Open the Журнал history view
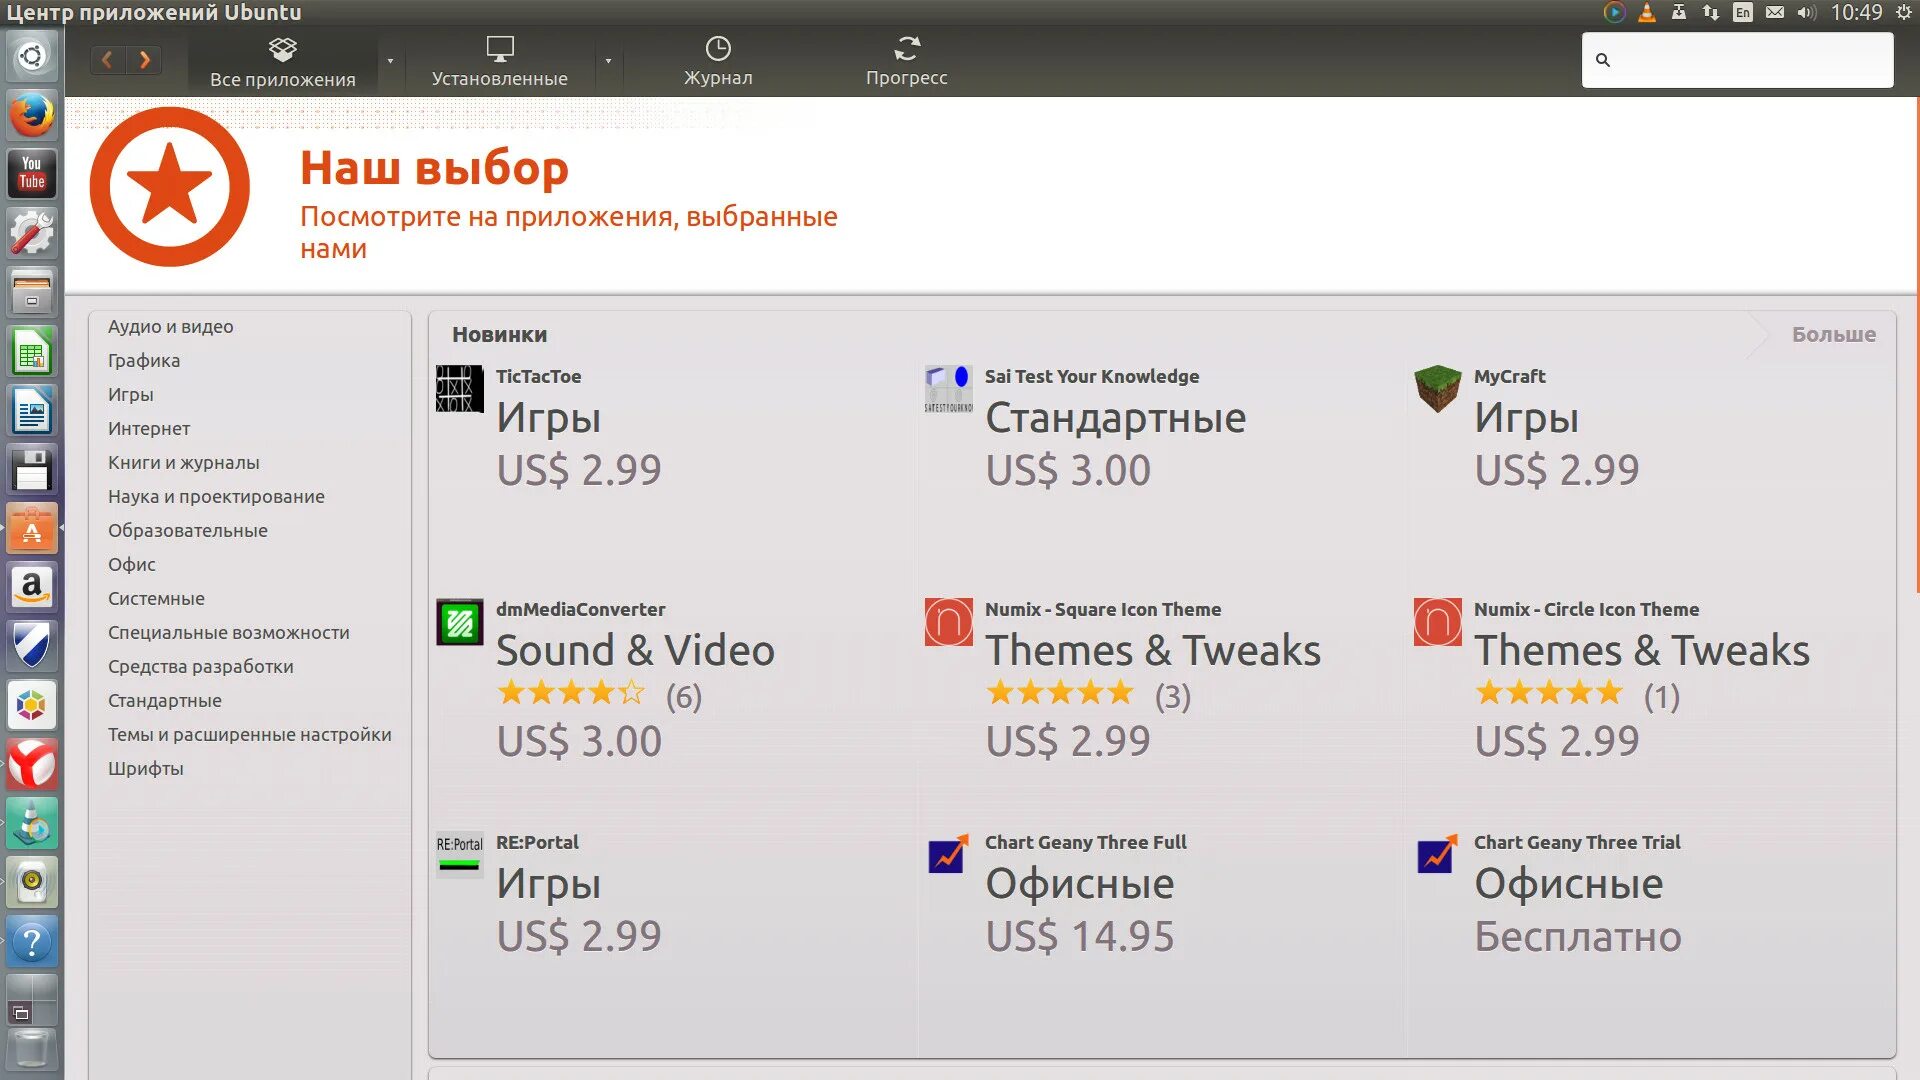This screenshot has height=1080, width=1920. 718,60
